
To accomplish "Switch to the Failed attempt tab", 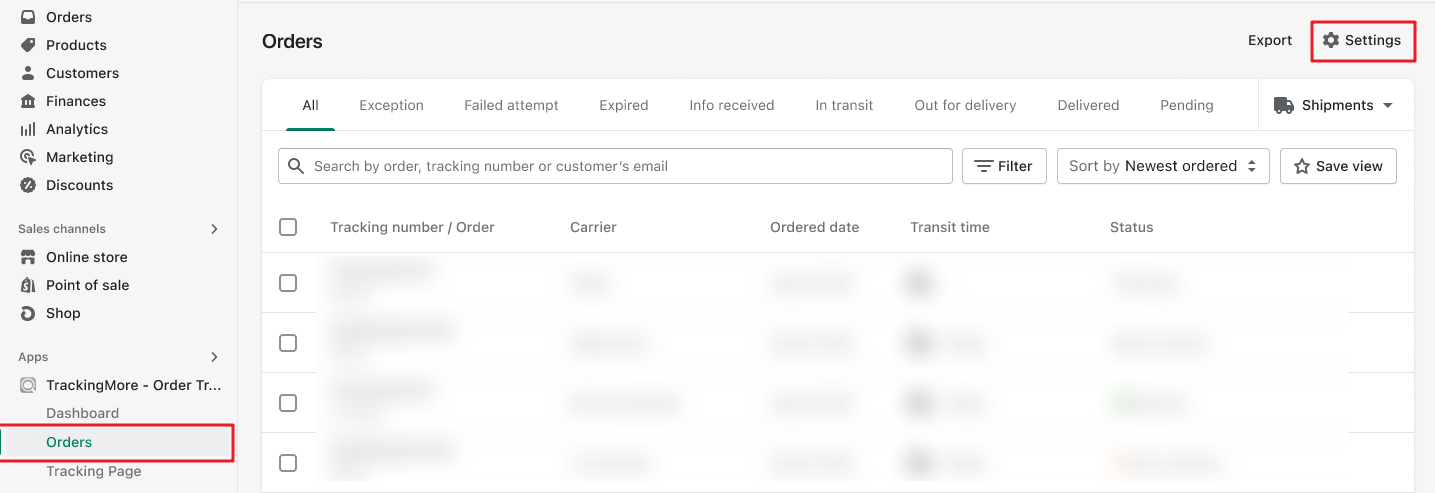I will pos(511,105).
